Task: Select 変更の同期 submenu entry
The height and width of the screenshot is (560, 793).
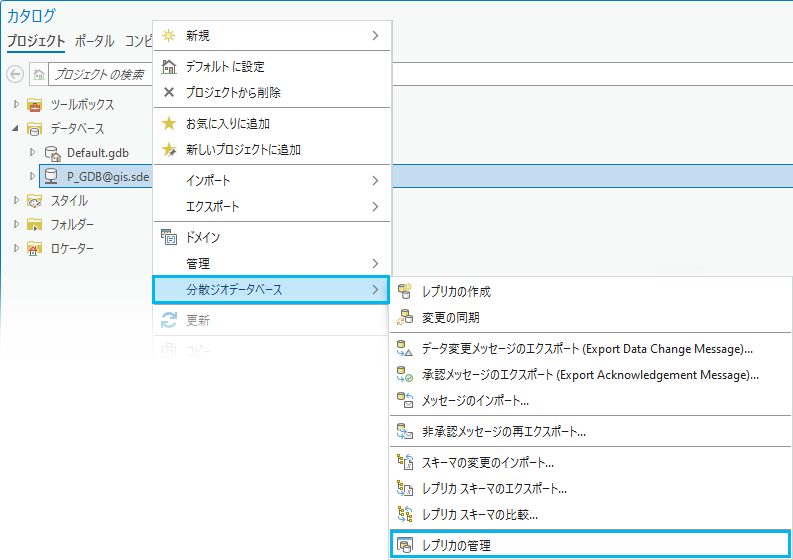Action: tap(591, 318)
